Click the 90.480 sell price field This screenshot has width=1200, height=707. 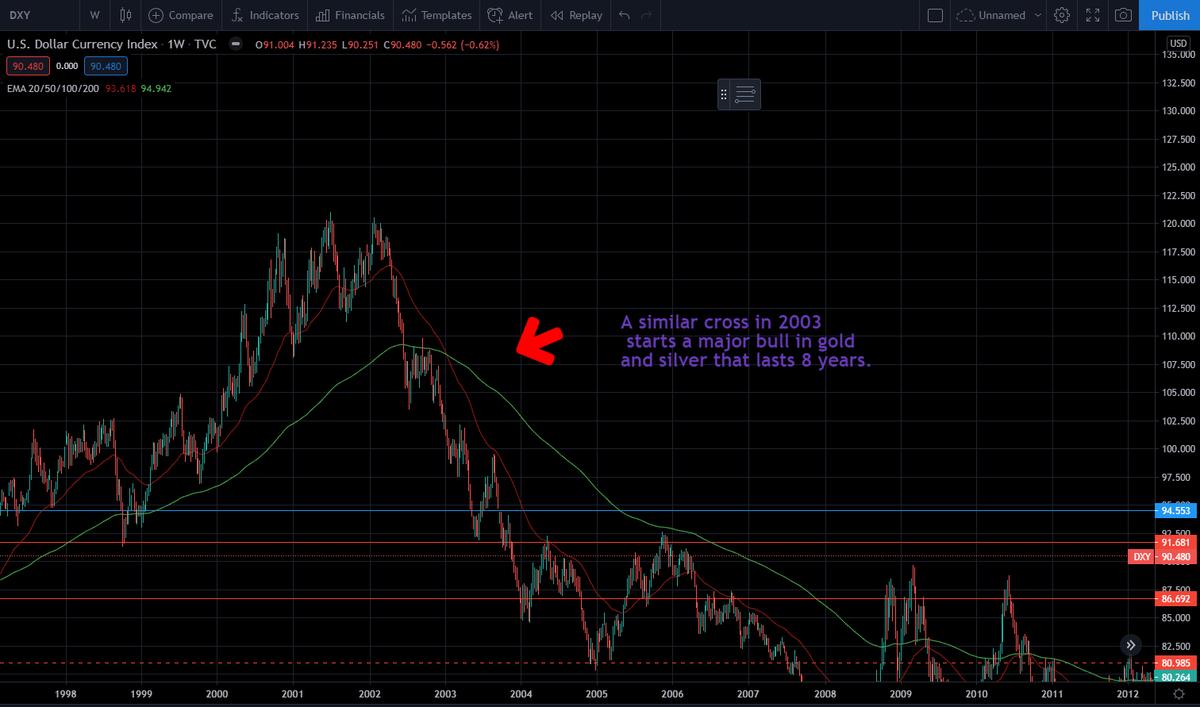point(27,65)
